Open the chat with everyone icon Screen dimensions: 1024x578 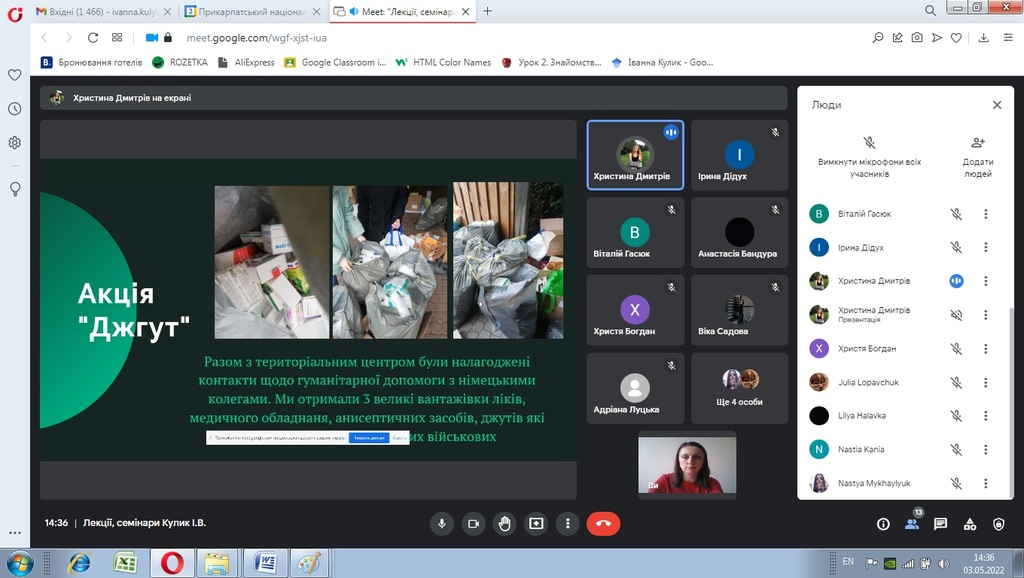pyautogui.click(x=940, y=523)
